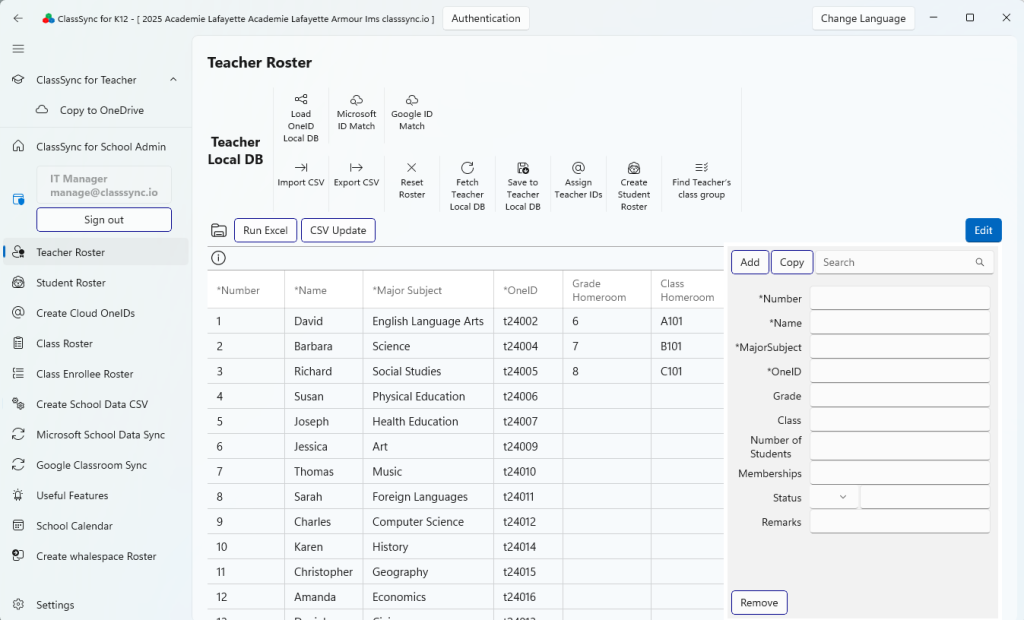This screenshot has height=620, width=1024.
Task: Focus the *OneID input field
Action: (900, 371)
